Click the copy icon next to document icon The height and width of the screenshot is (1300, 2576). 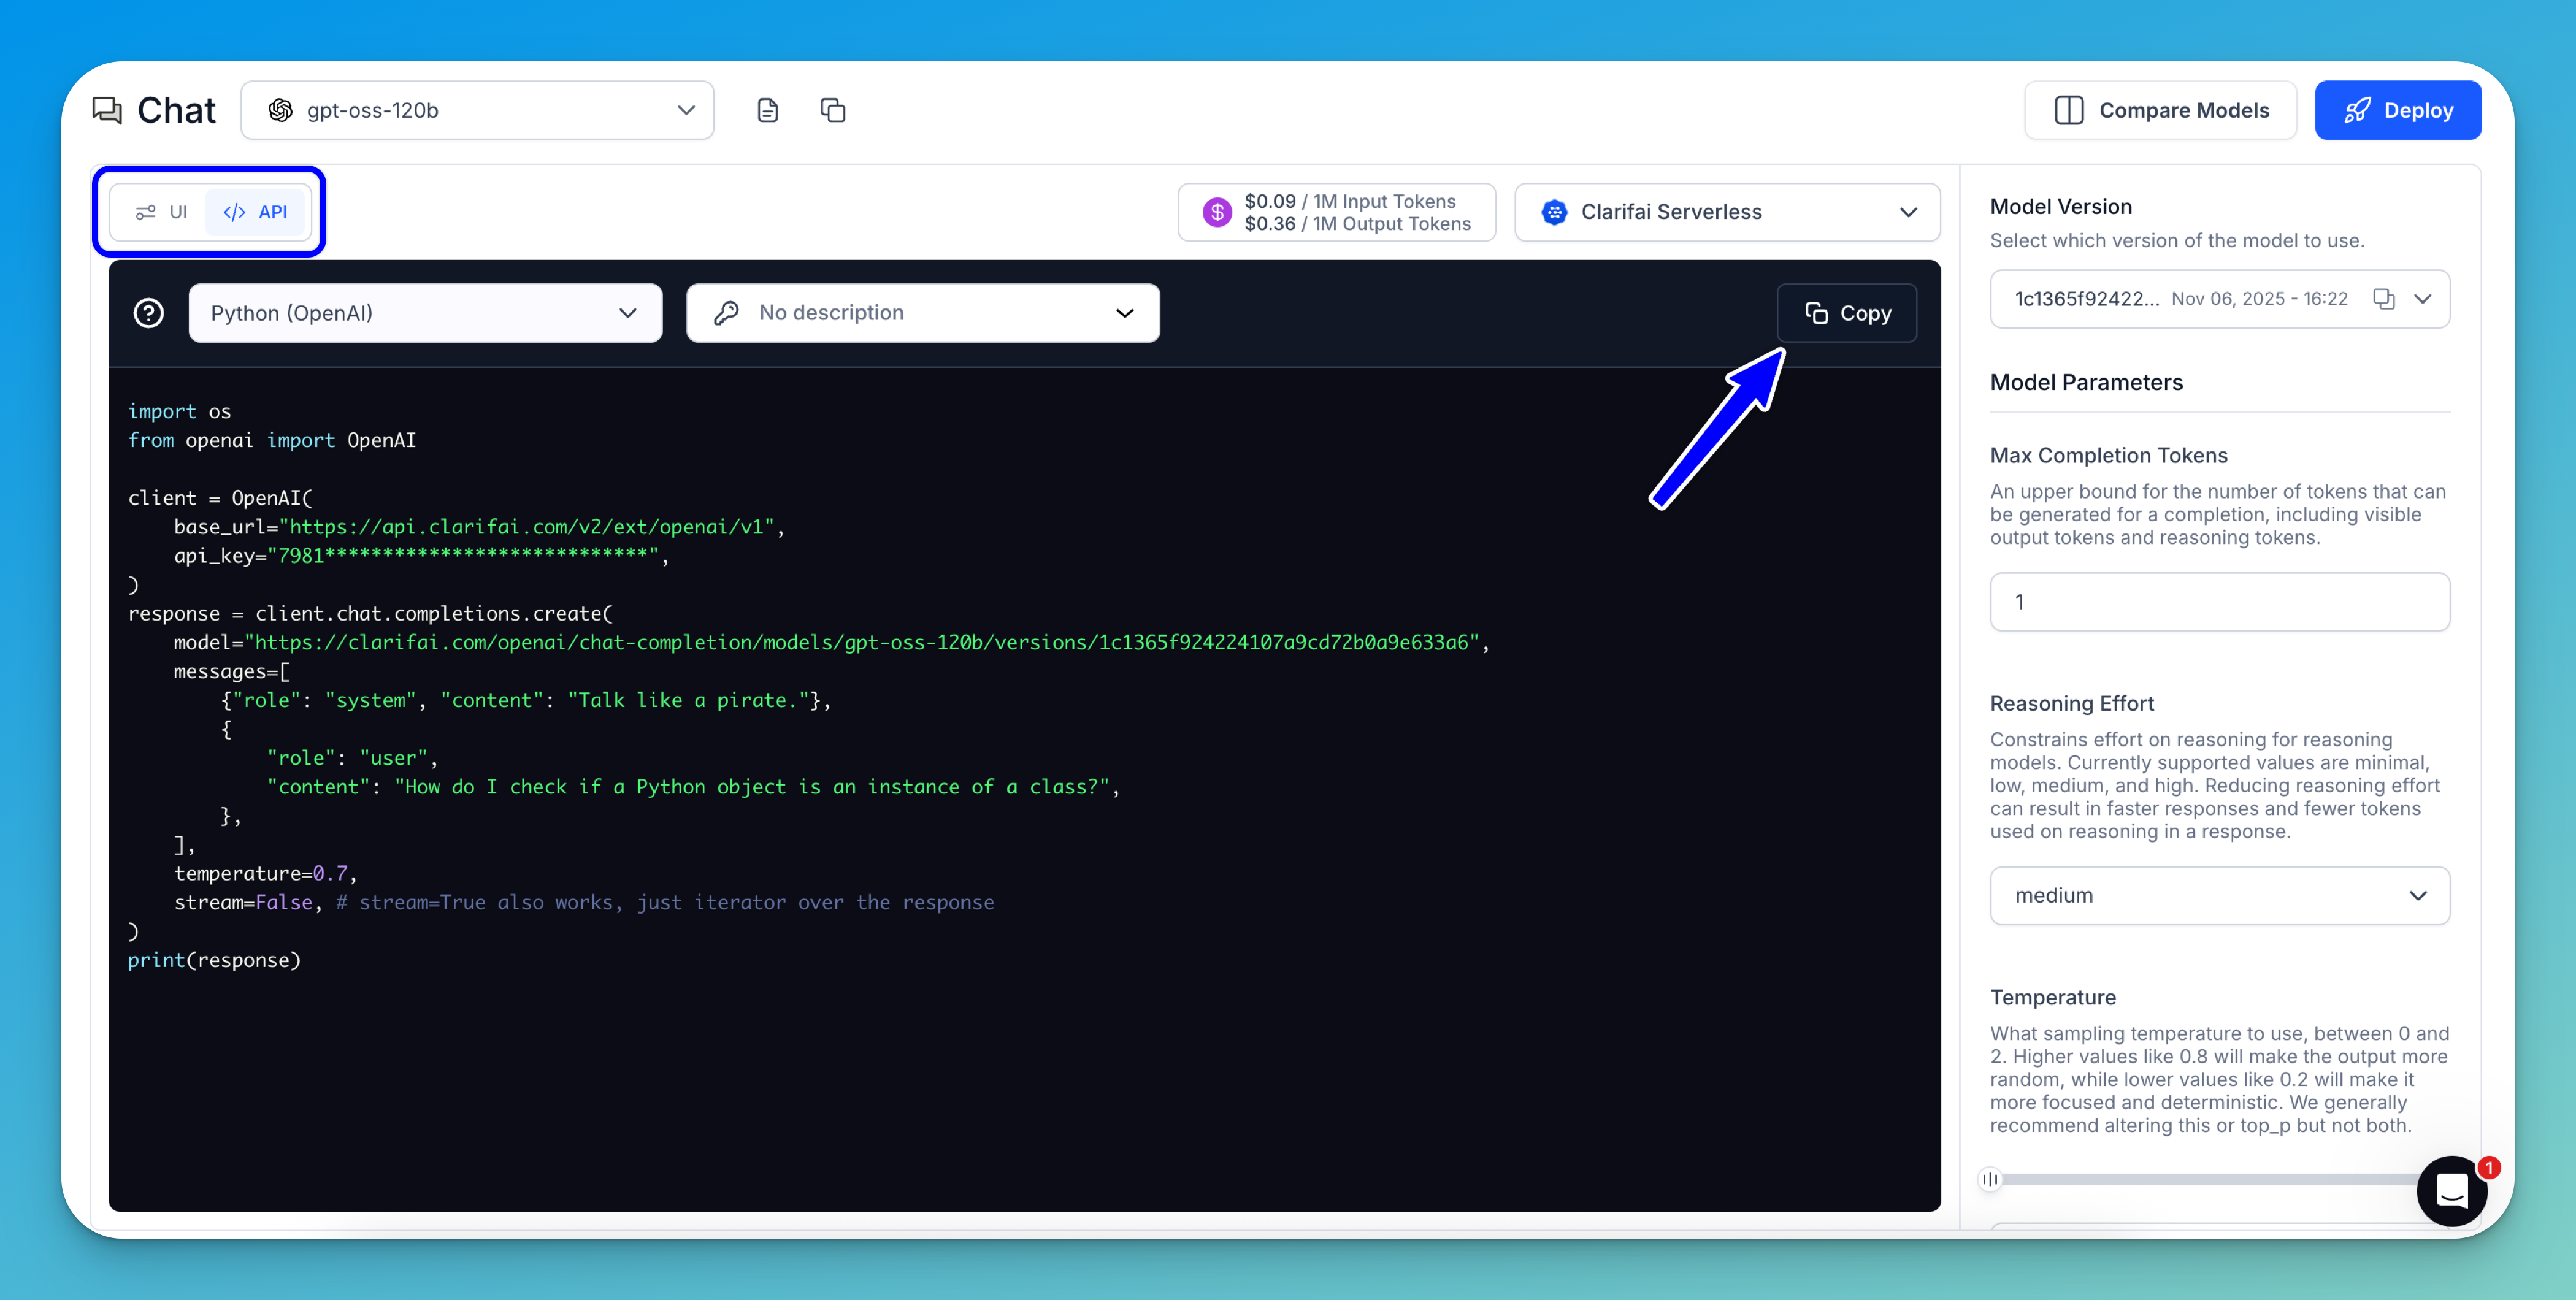(833, 110)
